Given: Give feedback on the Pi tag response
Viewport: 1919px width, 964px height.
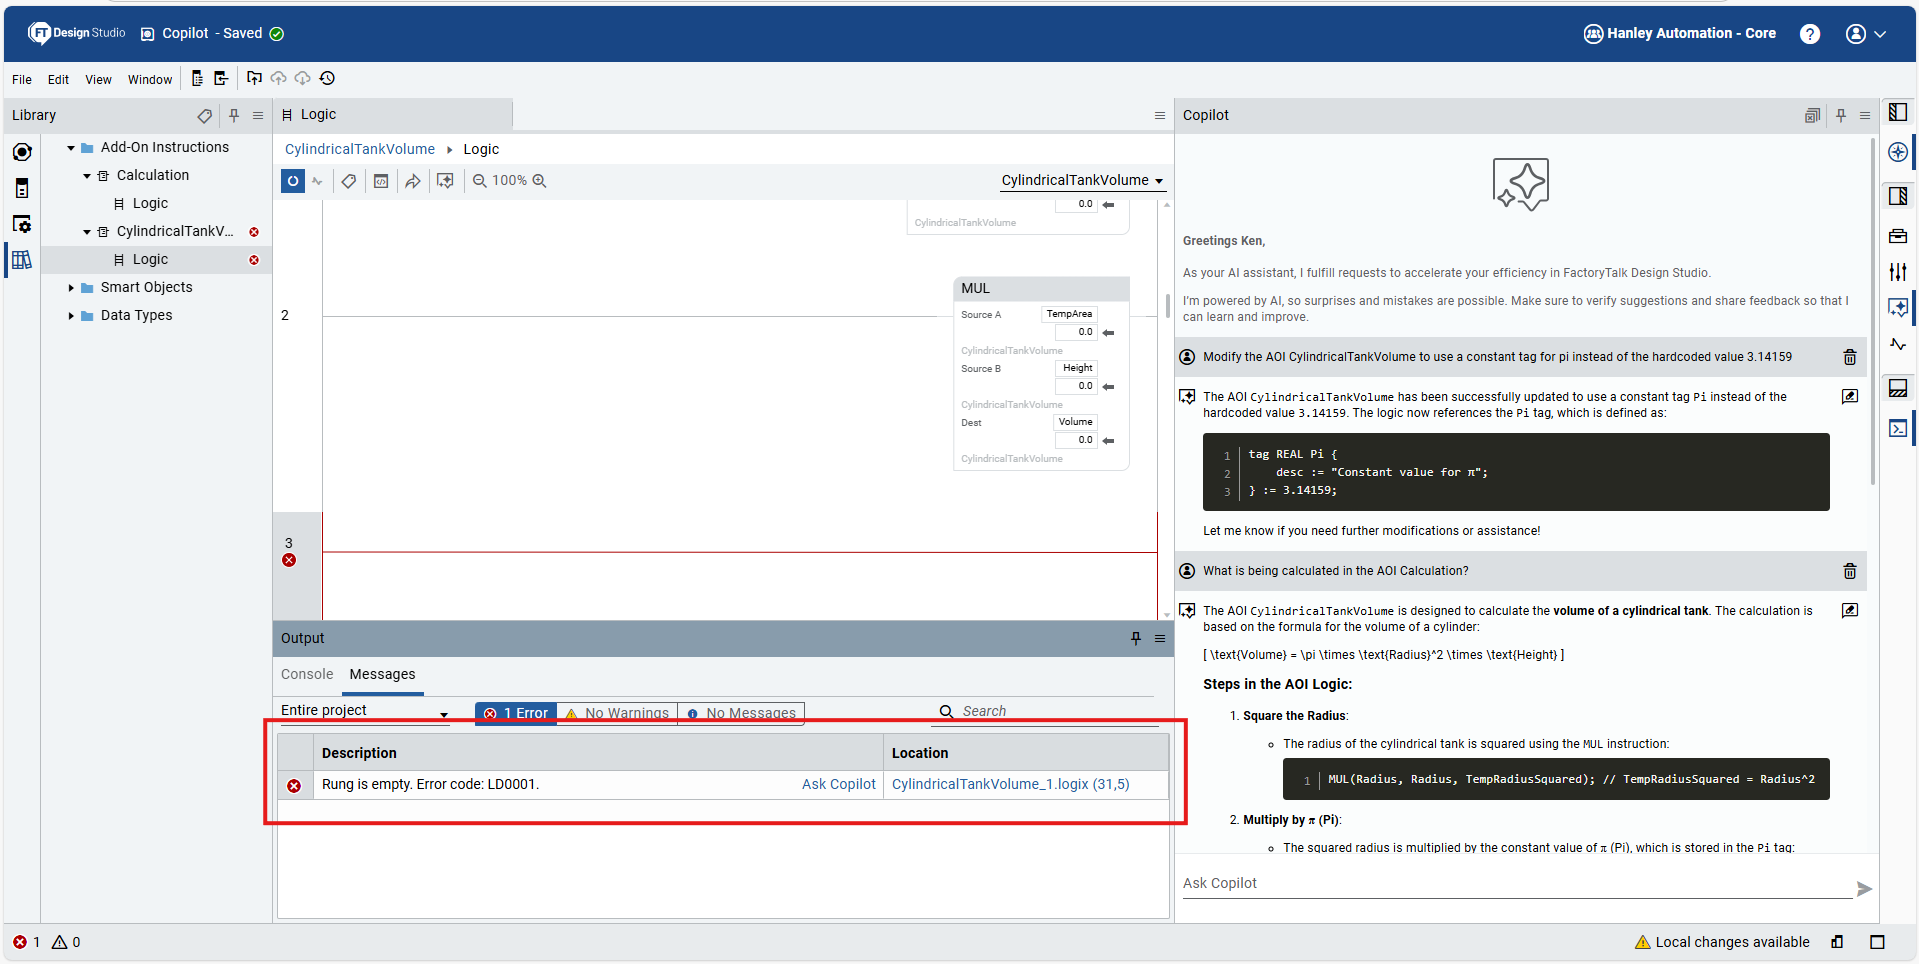Looking at the screenshot, I should coord(1850,397).
